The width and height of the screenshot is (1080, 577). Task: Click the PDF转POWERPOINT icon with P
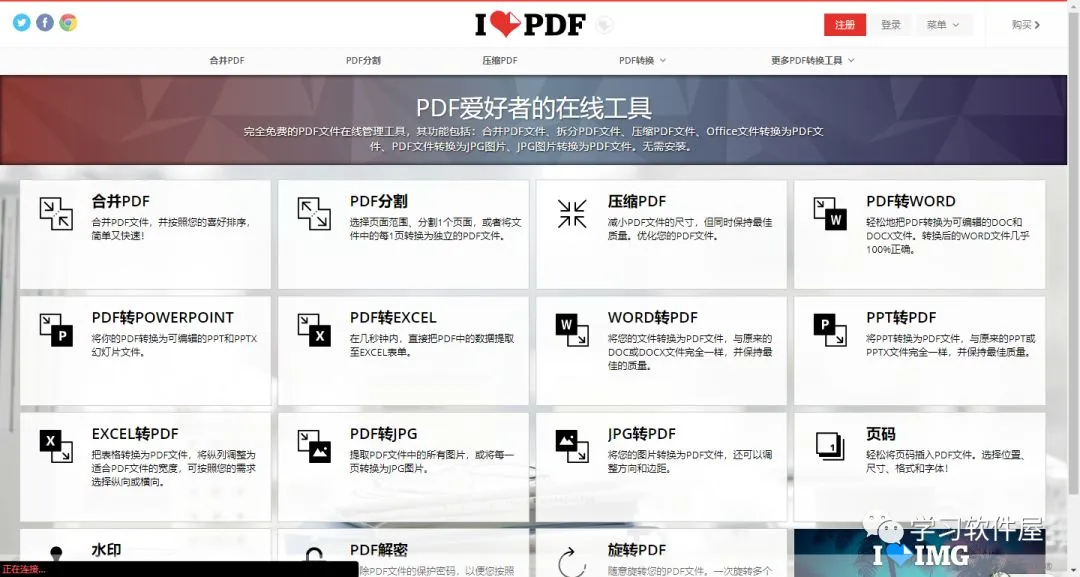click(x=56, y=330)
